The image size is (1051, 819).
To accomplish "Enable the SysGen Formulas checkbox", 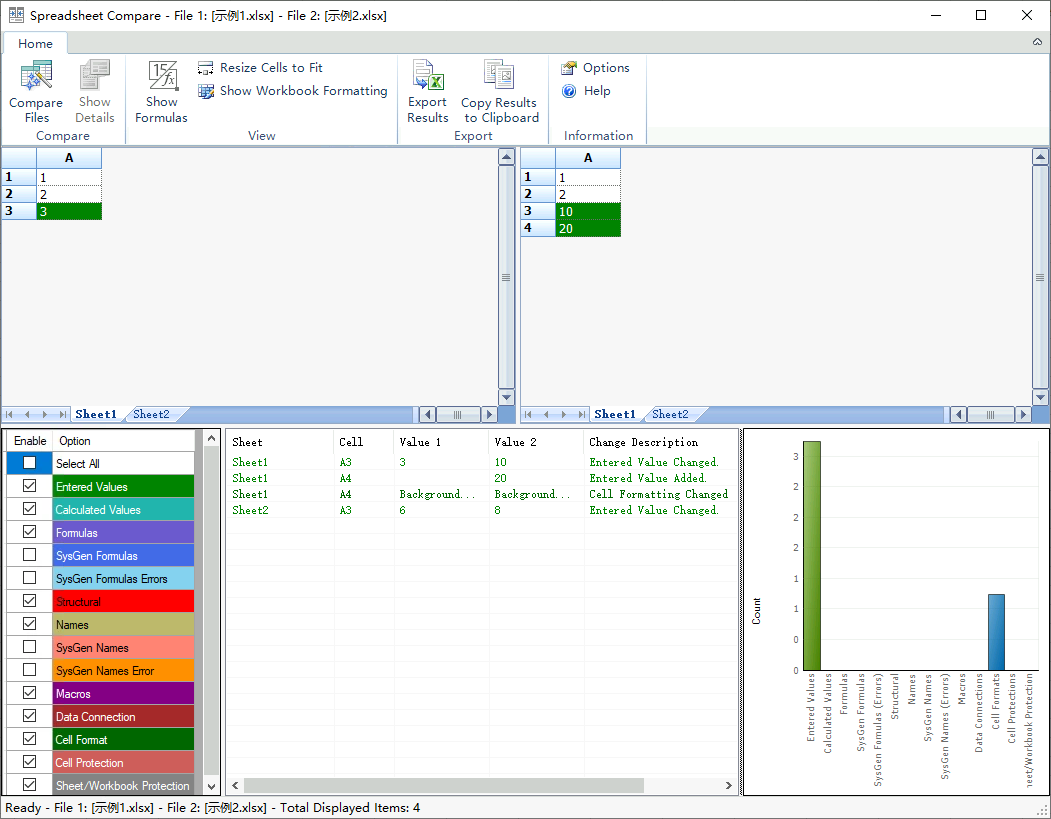I will click(30, 555).
